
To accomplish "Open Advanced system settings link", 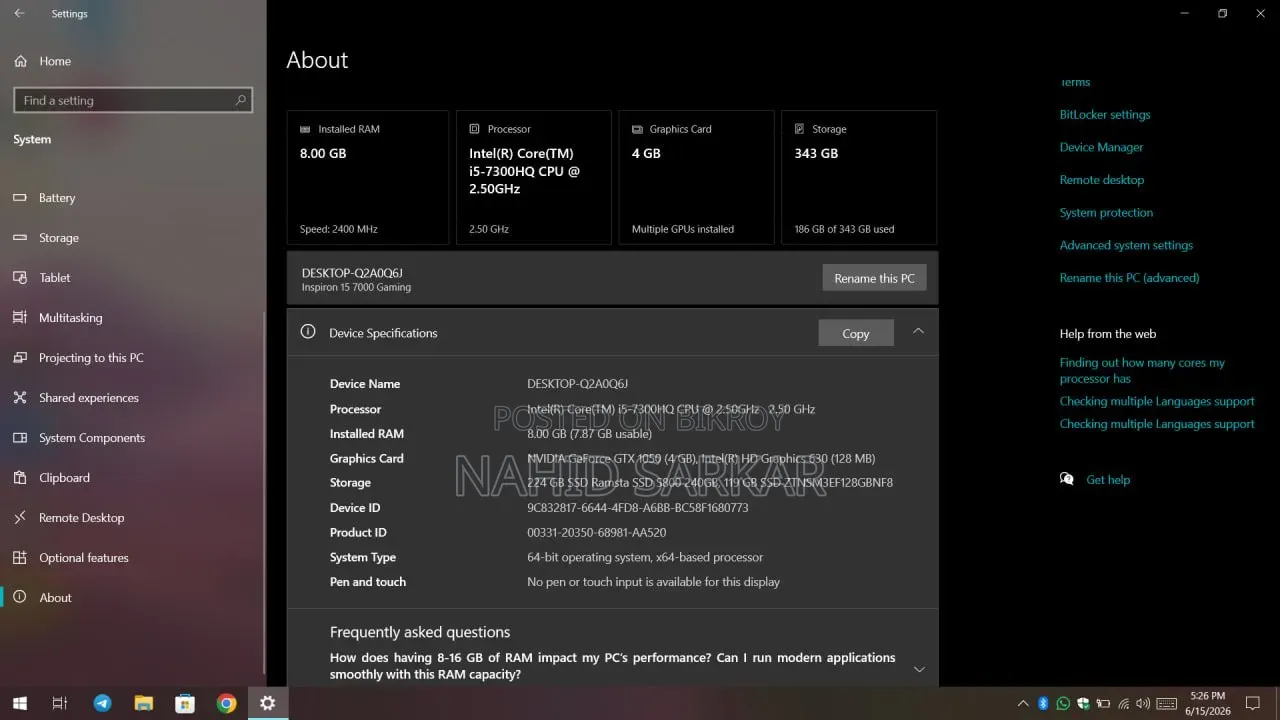I will (x=1126, y=245).
